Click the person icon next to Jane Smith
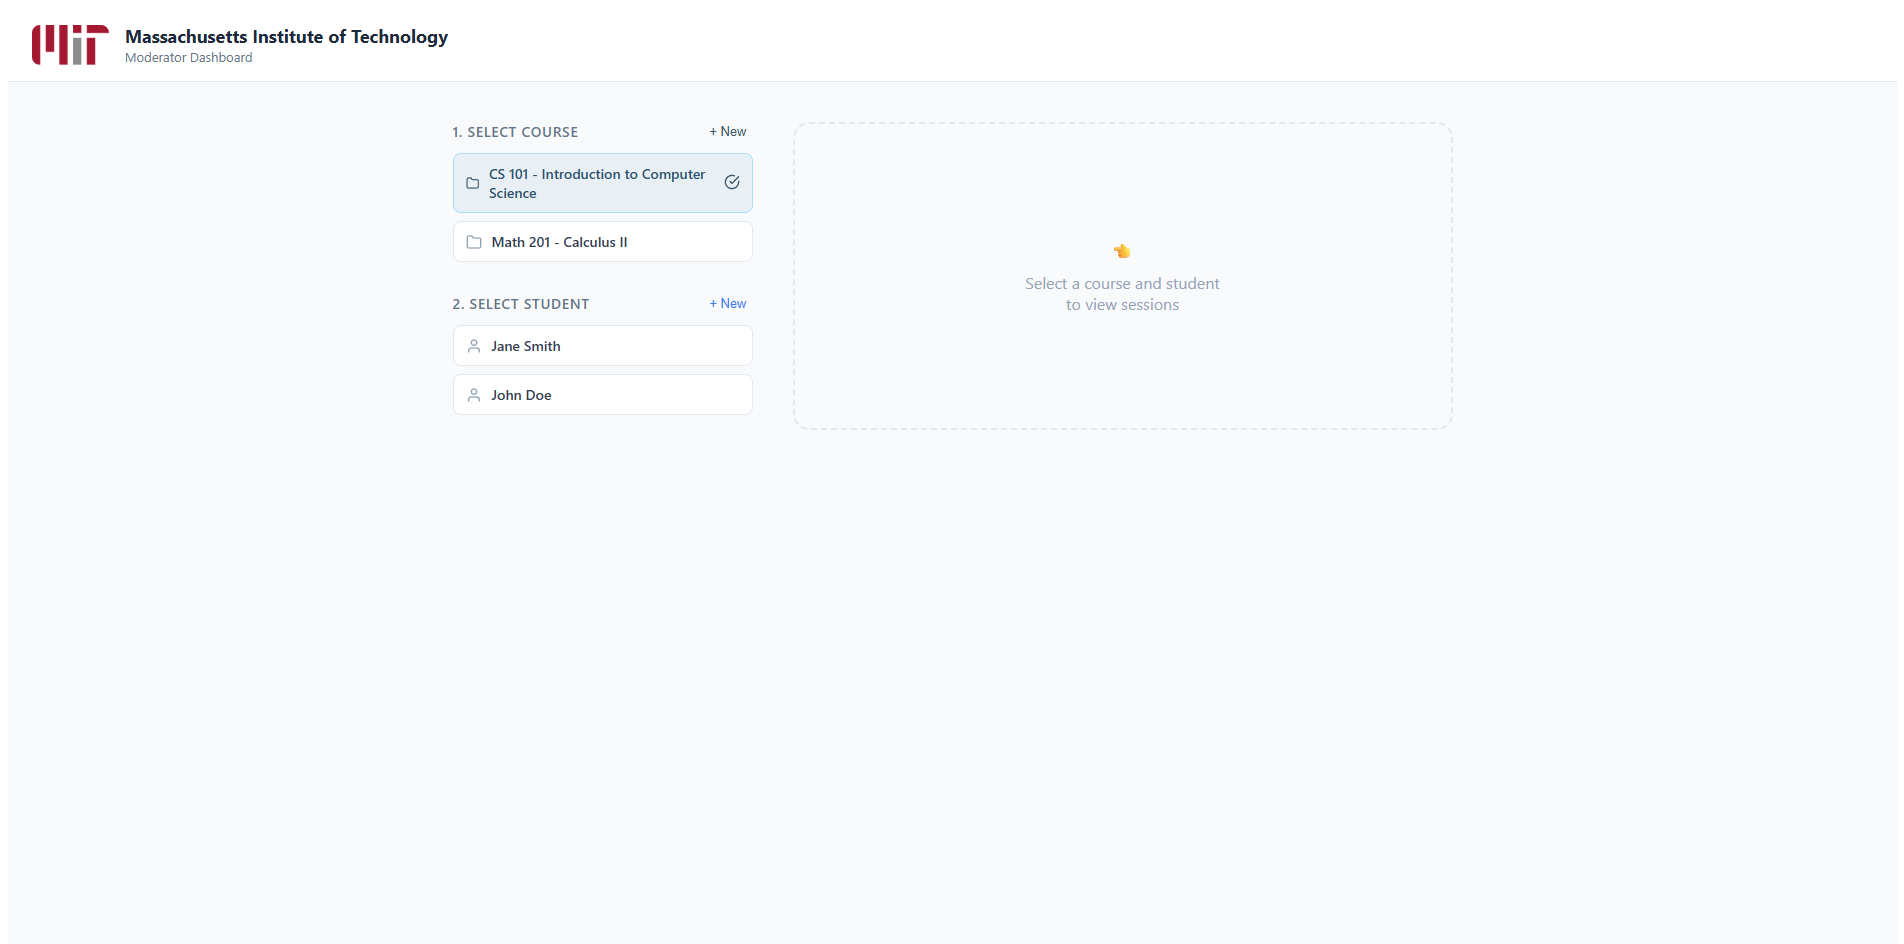This screenshot has width=1904, height=944. (473, 345)
